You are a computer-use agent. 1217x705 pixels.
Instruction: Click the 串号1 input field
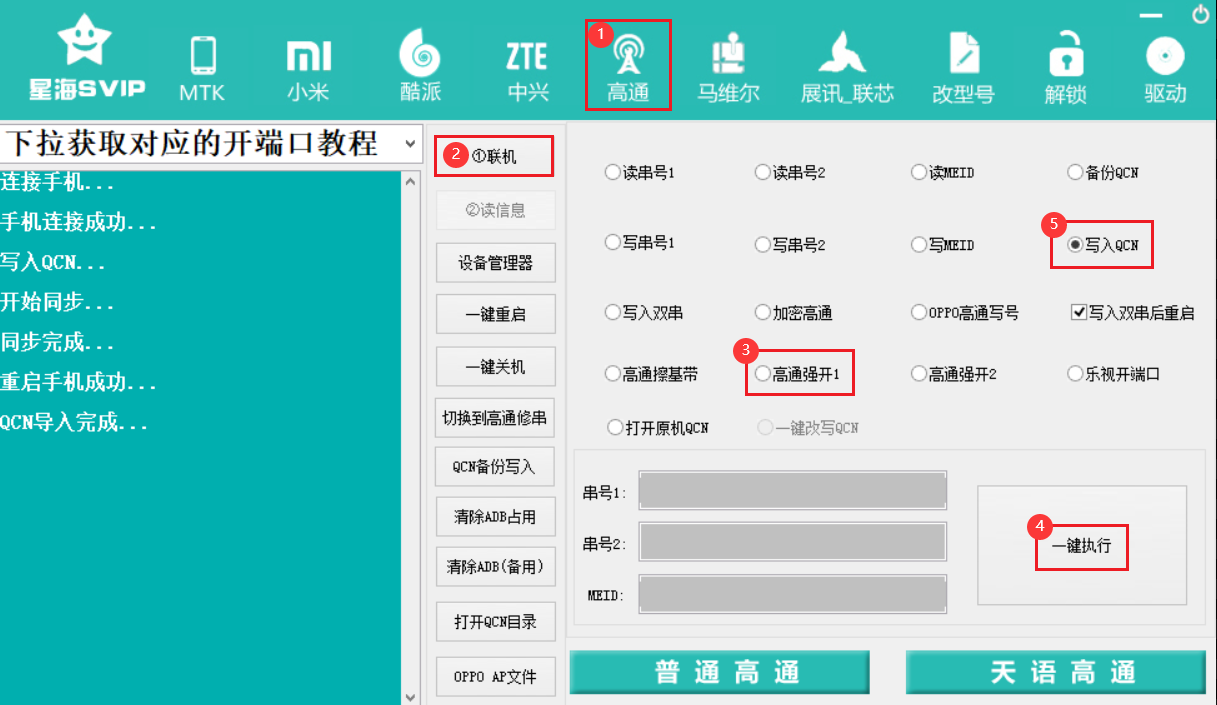(x=793, y=491)
